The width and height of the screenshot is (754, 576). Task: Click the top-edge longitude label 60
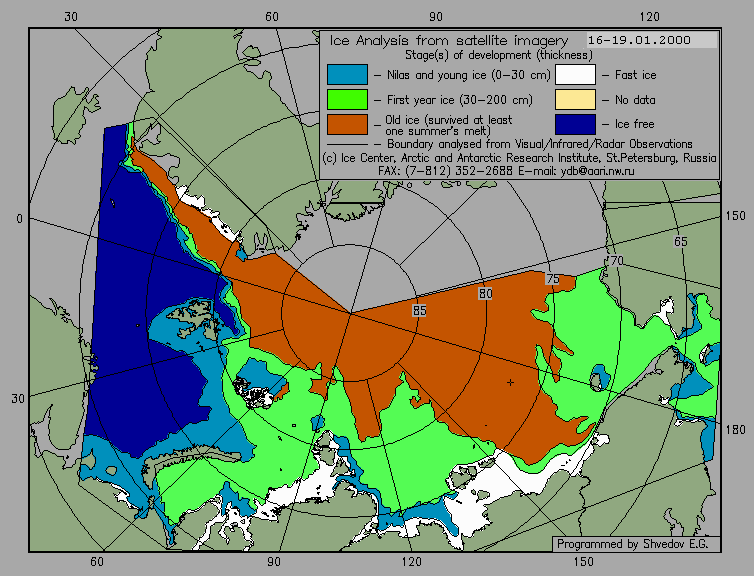(x=272, y=17)
